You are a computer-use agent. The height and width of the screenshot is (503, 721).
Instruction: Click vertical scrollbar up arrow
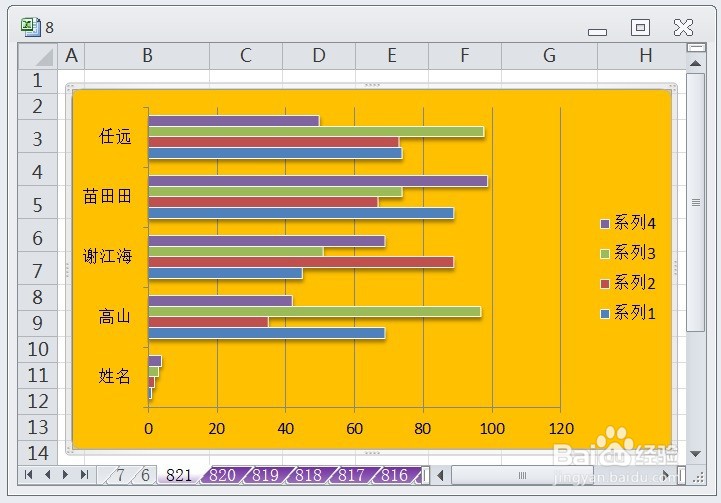coord(696,63)
